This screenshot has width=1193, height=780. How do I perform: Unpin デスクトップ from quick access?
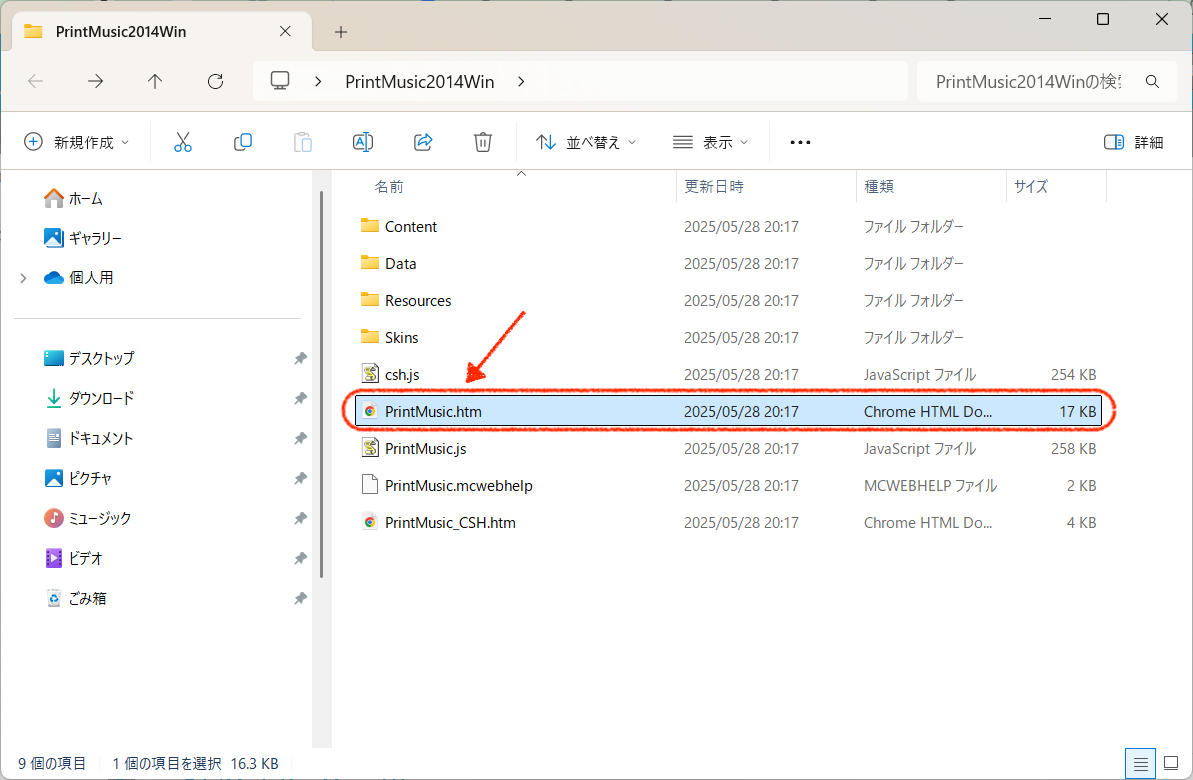point(301,358)
